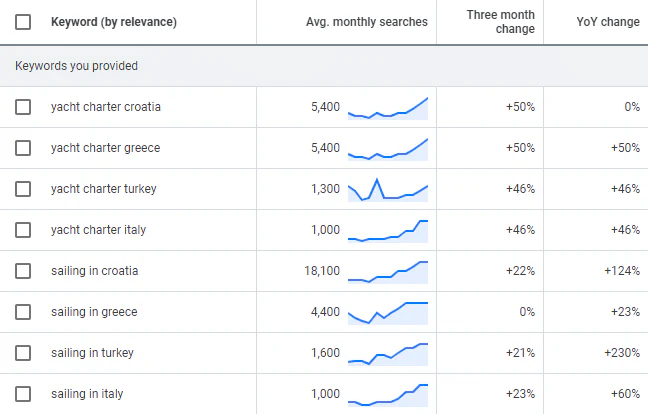Click the 18,100 monthly searches value
This screenshot has width=648, height=414.
click(x=322, y=271)
